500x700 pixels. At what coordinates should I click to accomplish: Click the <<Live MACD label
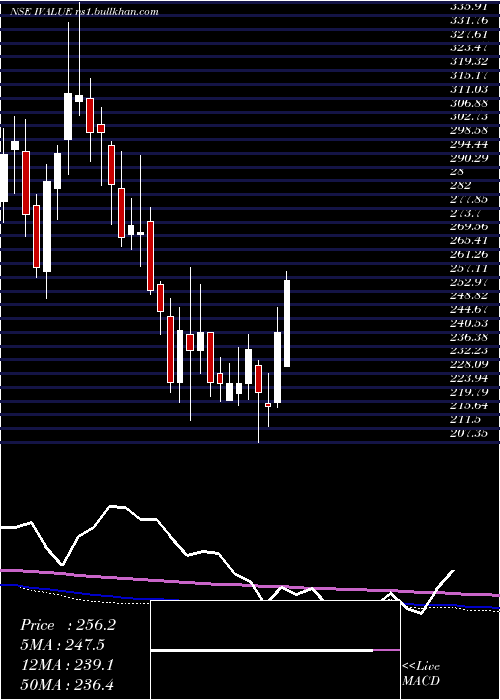[x=421, y=674]
